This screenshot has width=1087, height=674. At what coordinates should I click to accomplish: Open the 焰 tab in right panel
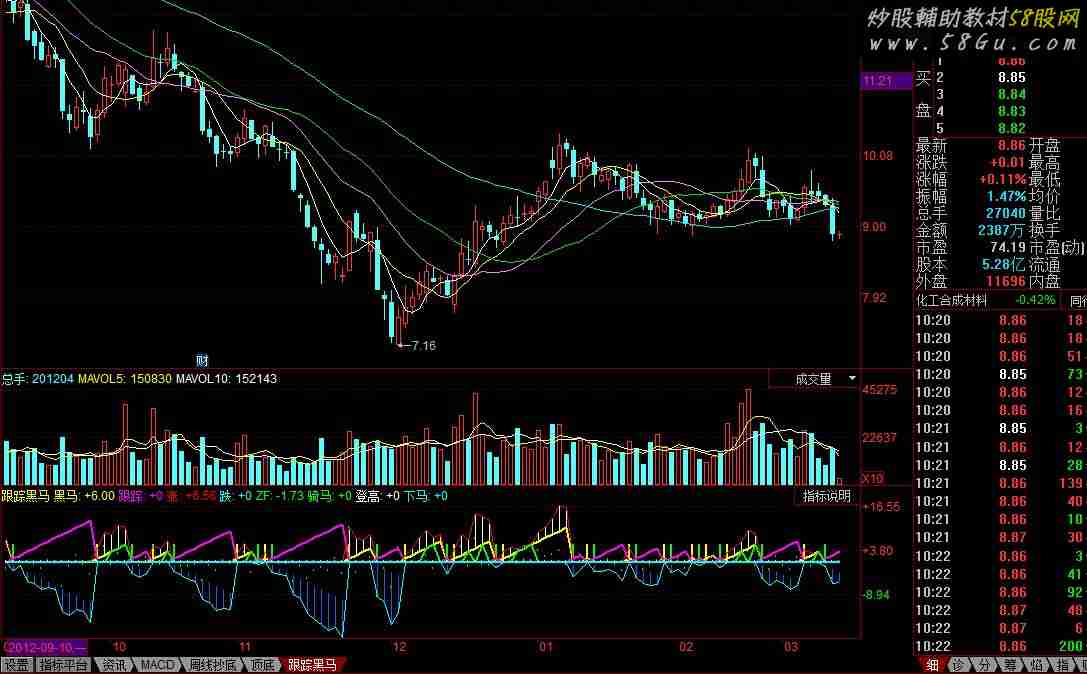1036,665
